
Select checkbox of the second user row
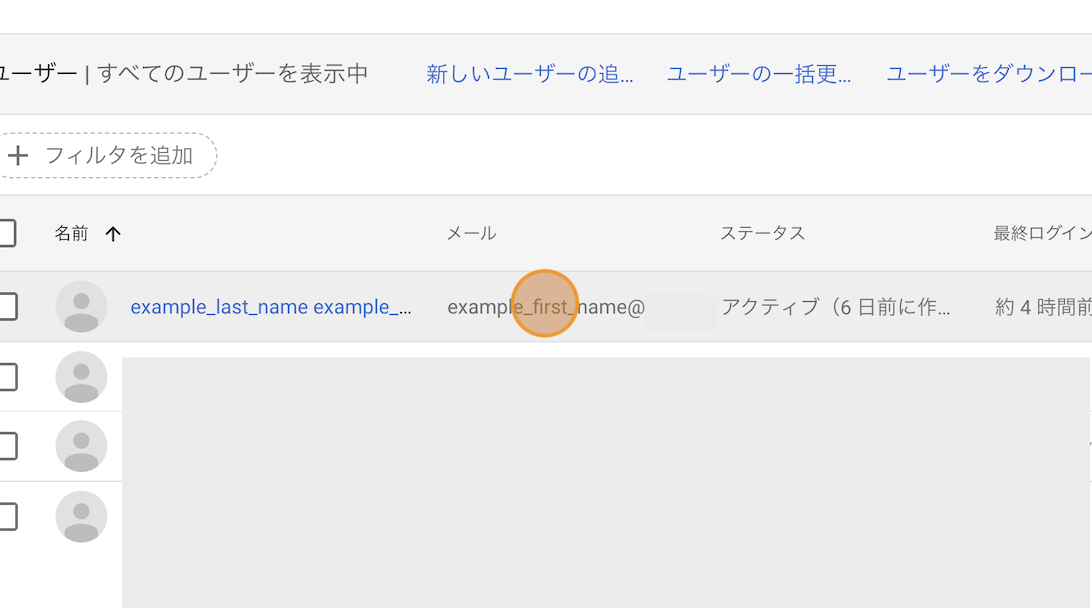pyautogui.click(x=7, y=377)
